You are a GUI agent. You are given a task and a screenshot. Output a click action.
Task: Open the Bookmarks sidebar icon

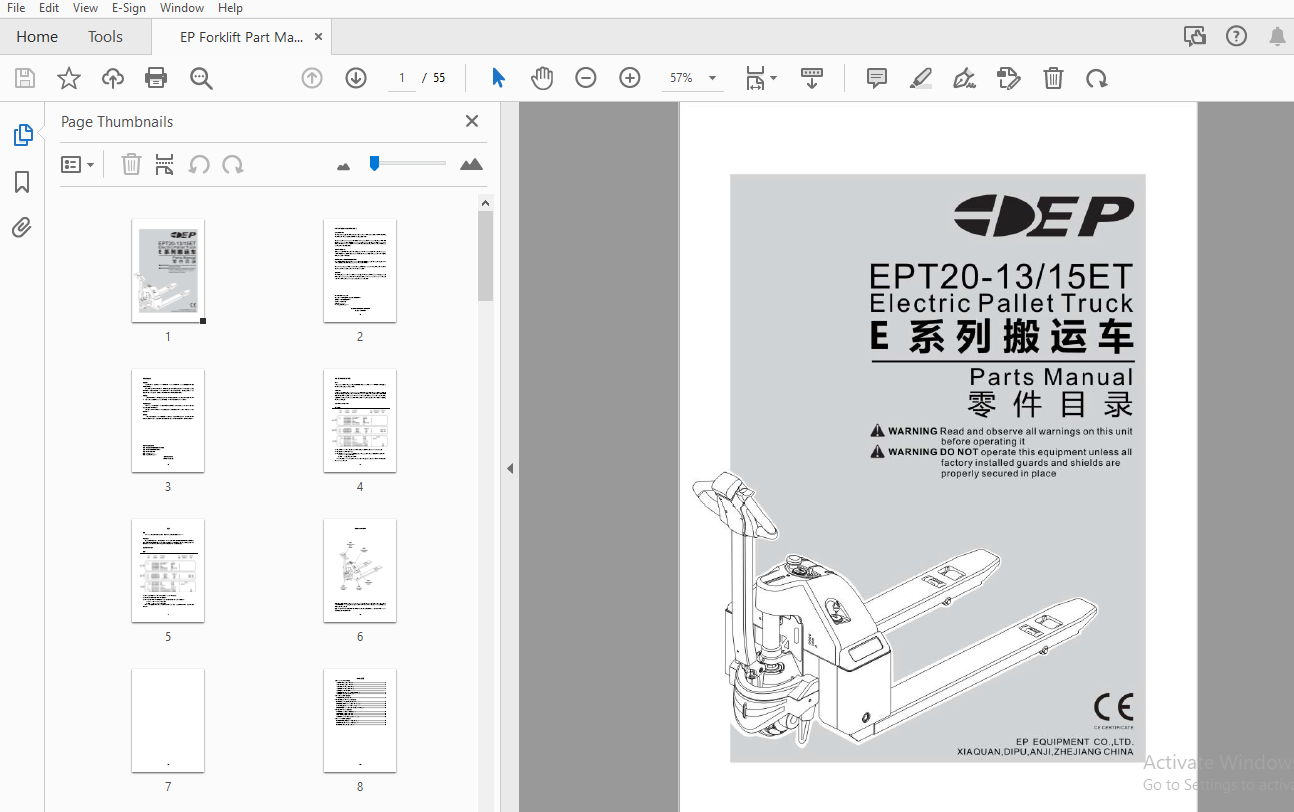(22, 182)
